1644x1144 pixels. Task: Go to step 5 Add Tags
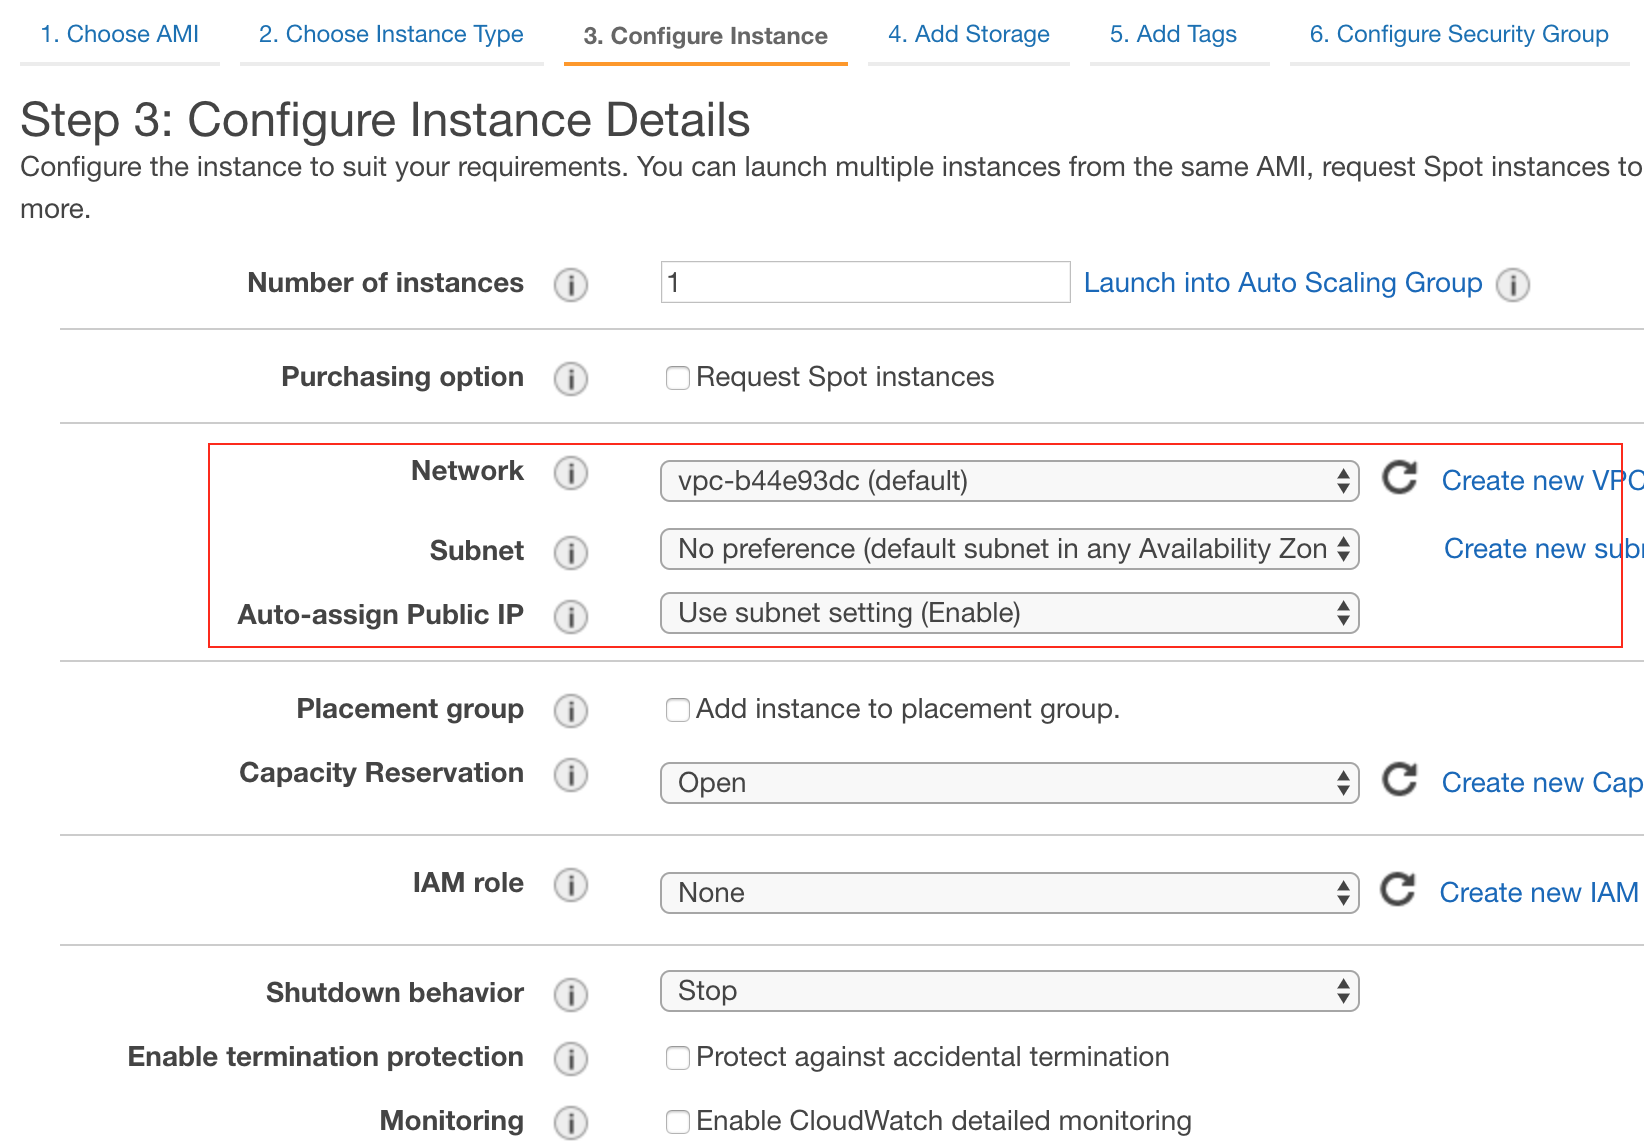pyautogui.click(x=1173, y=34)
